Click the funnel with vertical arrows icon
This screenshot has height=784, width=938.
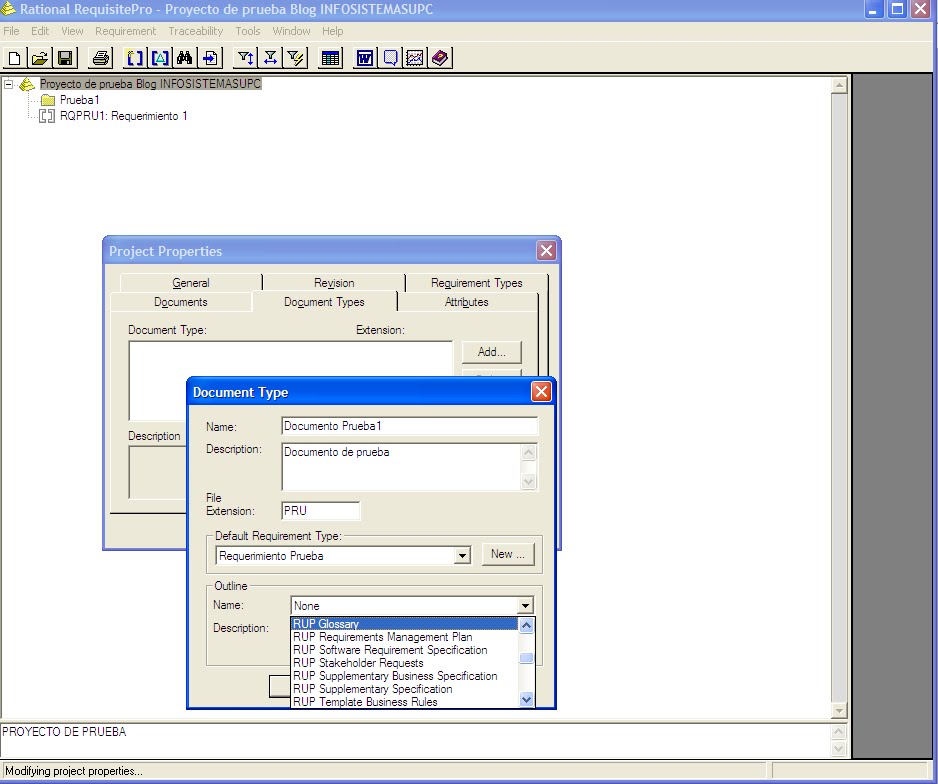click(x=245, y=58)
